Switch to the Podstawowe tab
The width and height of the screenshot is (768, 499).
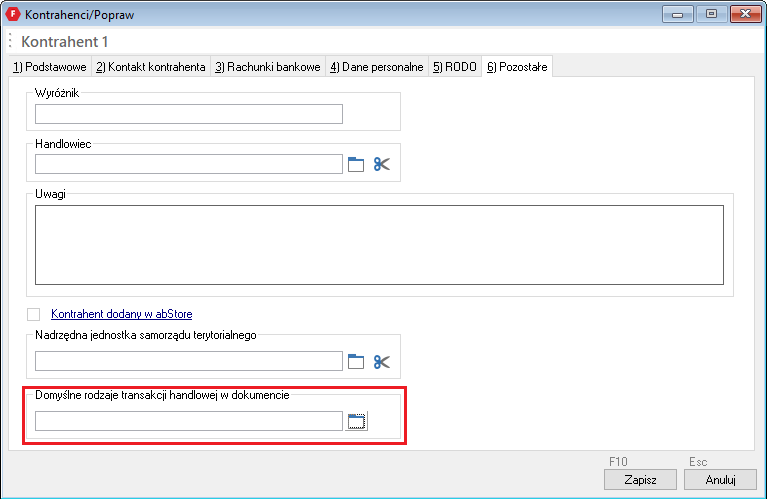49,67
